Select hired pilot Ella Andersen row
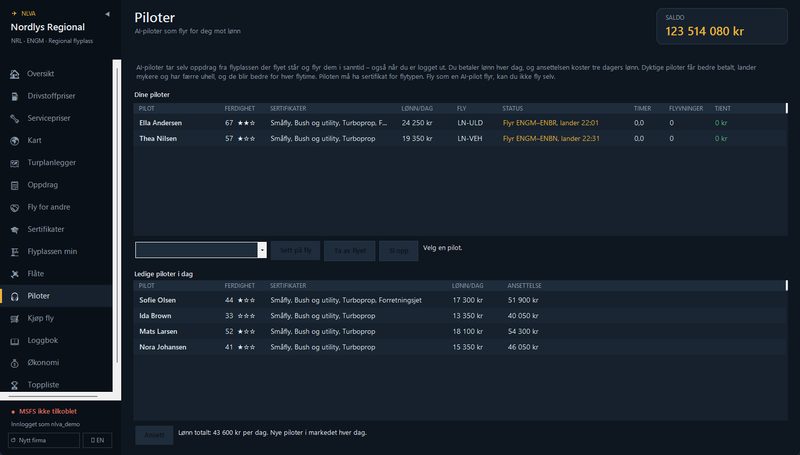Image resolution: width=800 pixels, height=455 pixels. pos(460,123)
